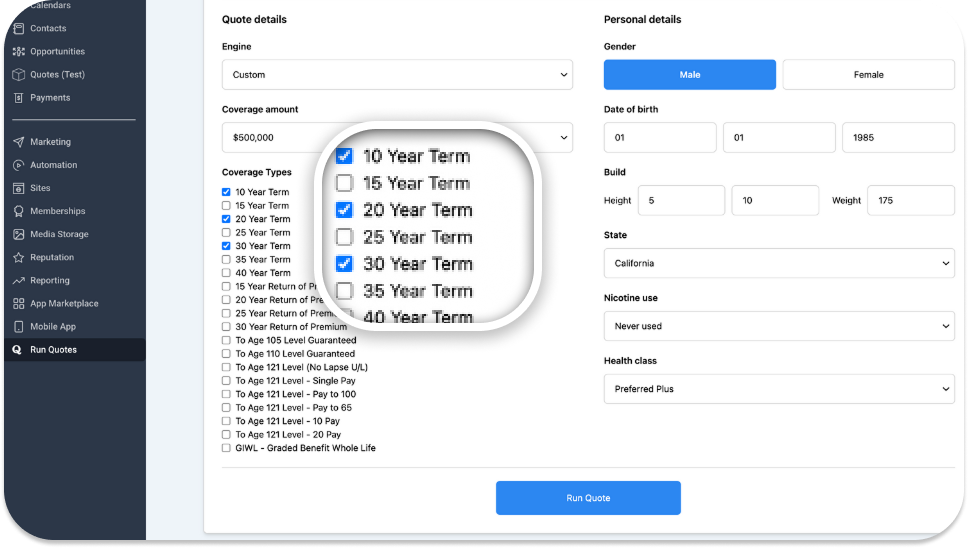Click the Media Storage image icon
The height and width of the screenshot is (548, 968).
tap(19, 235)
